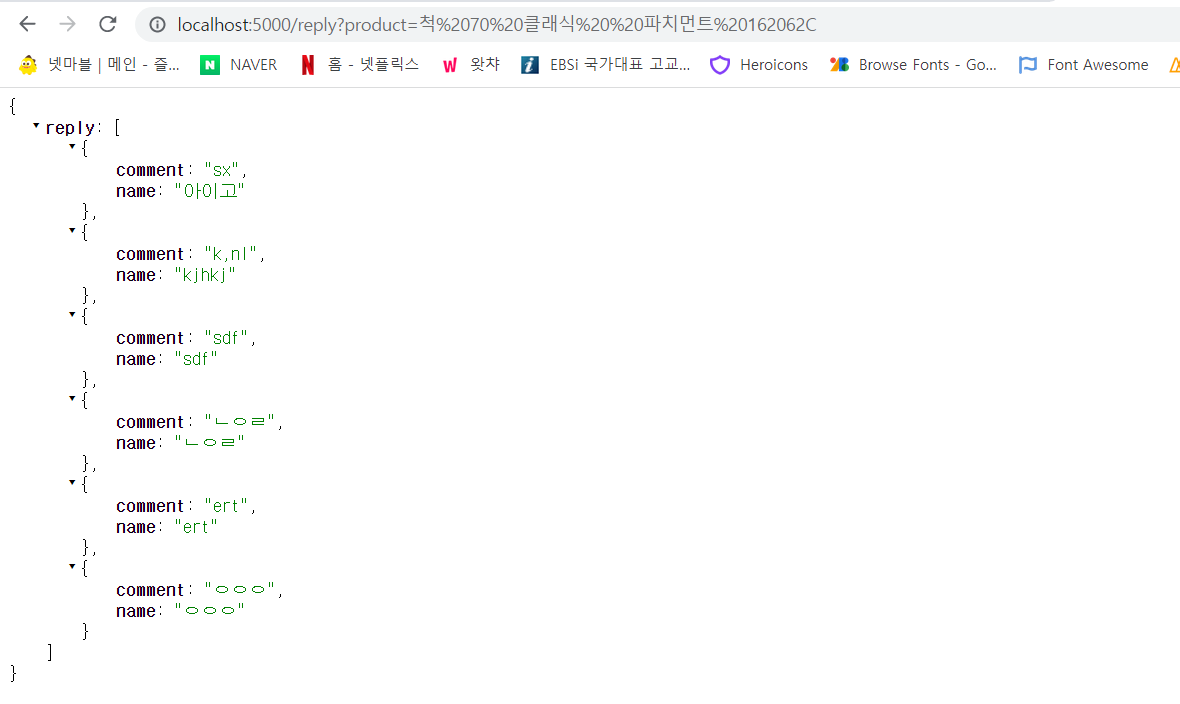Click the name value "kjhkj"
The height and width of the screenshot is (704, 1180).
(x=205, y=276)
